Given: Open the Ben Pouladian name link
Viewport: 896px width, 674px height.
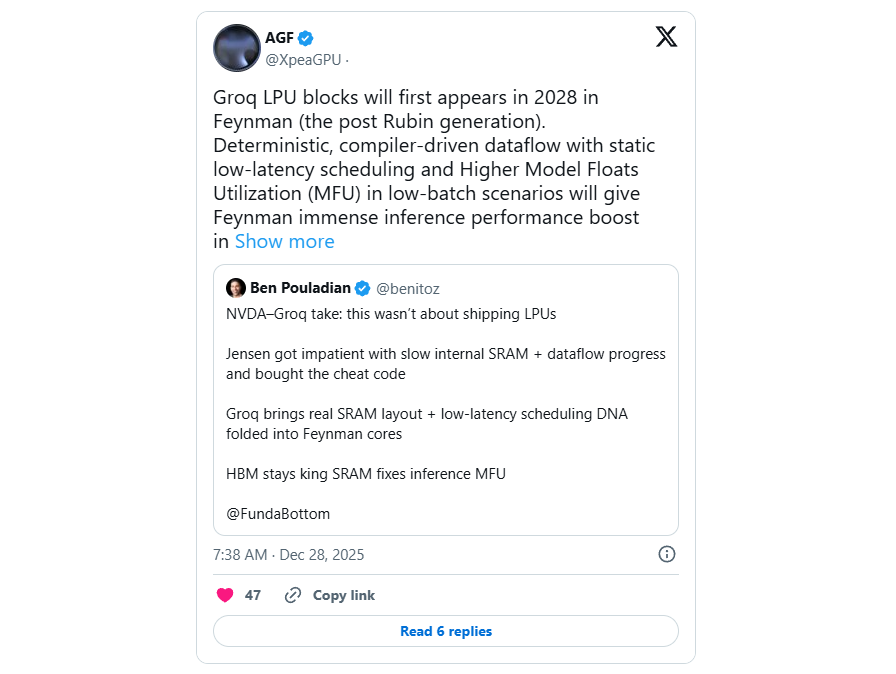Looking at the screenshot, I should coord(300,288).
